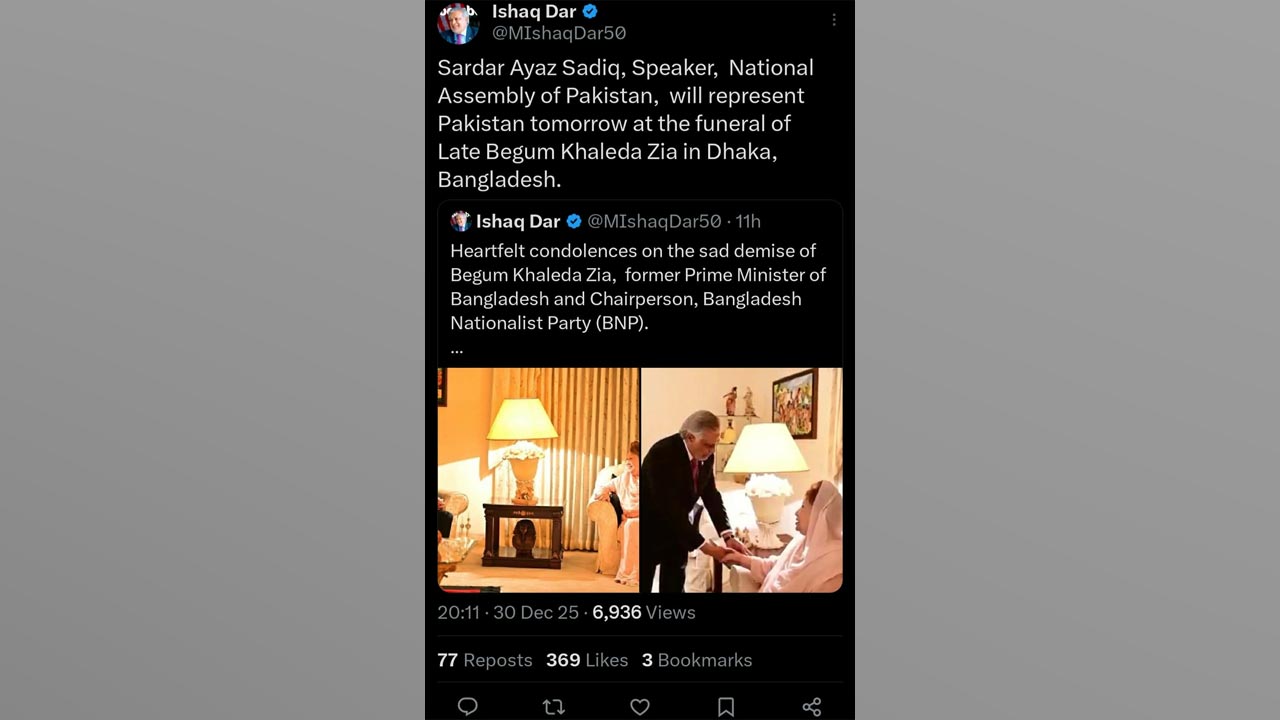Open left photo of lamp room
The height and width of the screenshot is (720, 1280).
click(538, 480)
